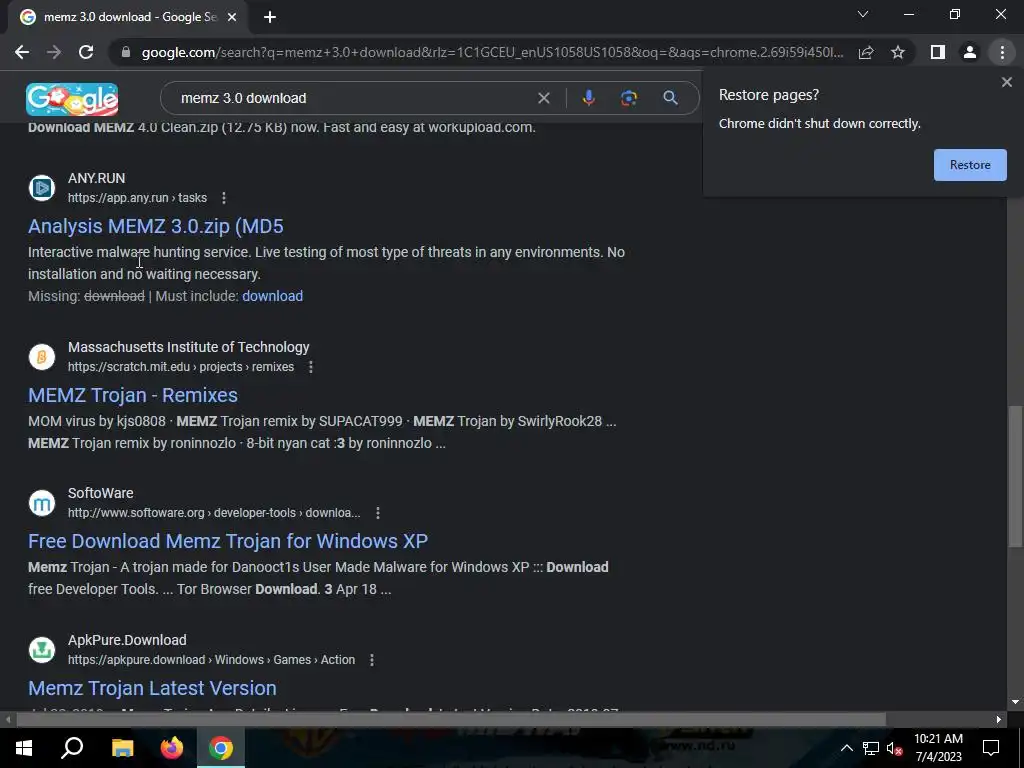Show hidden system tray icons
Image resolution: width=1024 pixels, height=768 pixels.
tap(846, 748)
